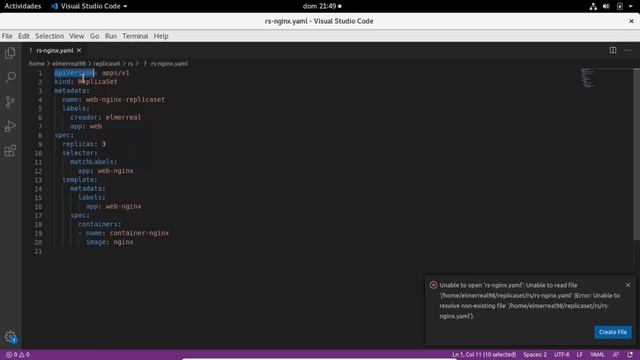Open the Extensions view

(10, 151)
